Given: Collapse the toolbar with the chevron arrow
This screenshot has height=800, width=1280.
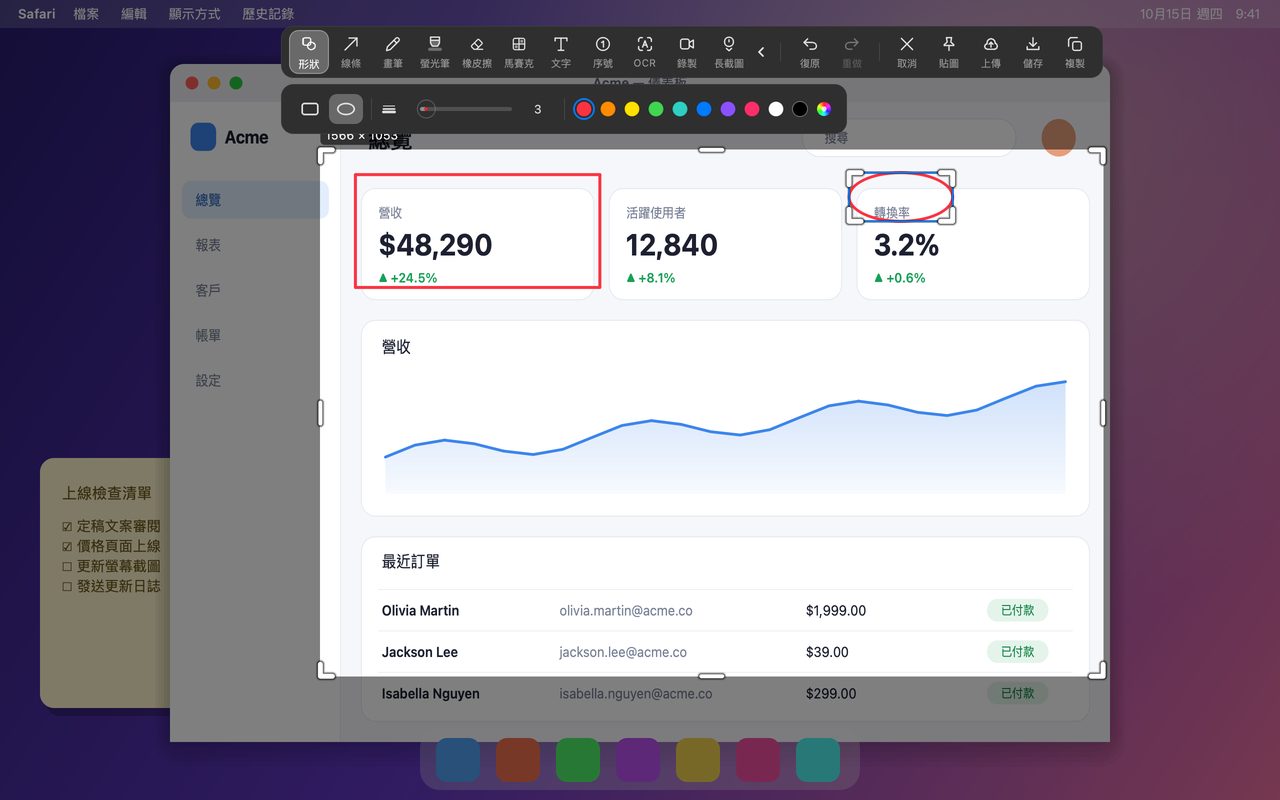Looking at the screenshot, I should tap(761, 52).
